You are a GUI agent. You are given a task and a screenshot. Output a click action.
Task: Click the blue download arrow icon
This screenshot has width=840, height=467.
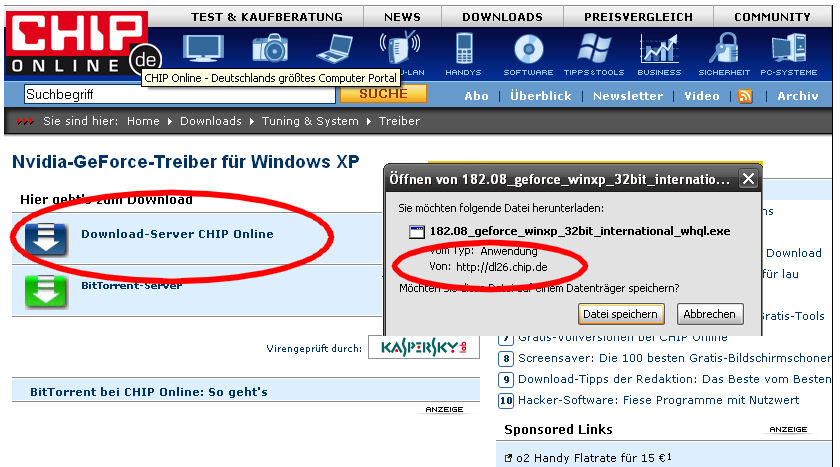tap(46, 238)
